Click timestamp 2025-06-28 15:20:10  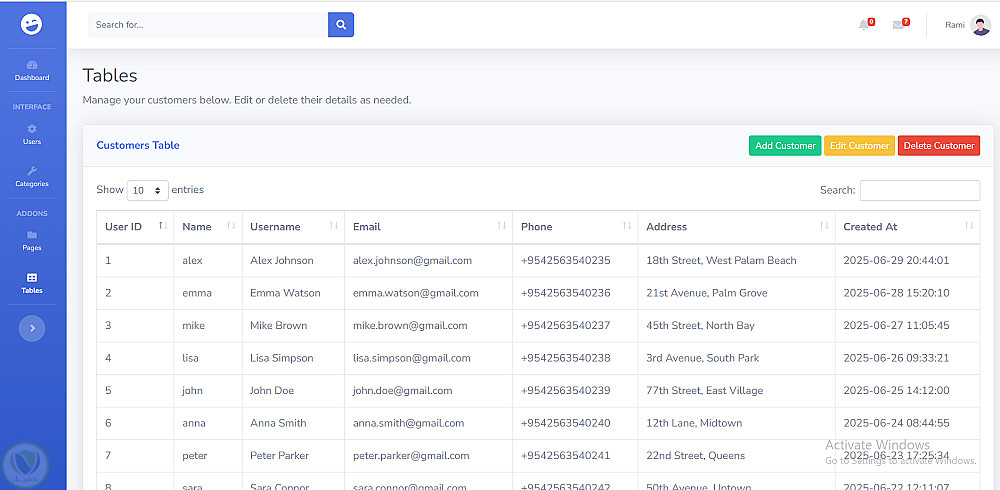(896, 293)
